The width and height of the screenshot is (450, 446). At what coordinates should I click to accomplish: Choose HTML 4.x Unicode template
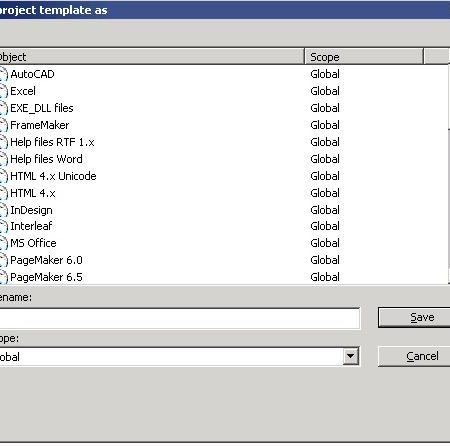tap(53, 176)
